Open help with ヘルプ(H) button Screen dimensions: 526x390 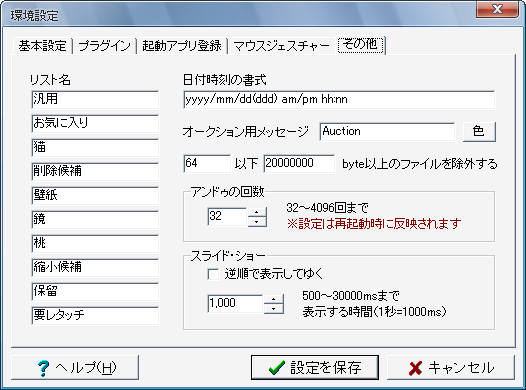(x=75, y=368)
